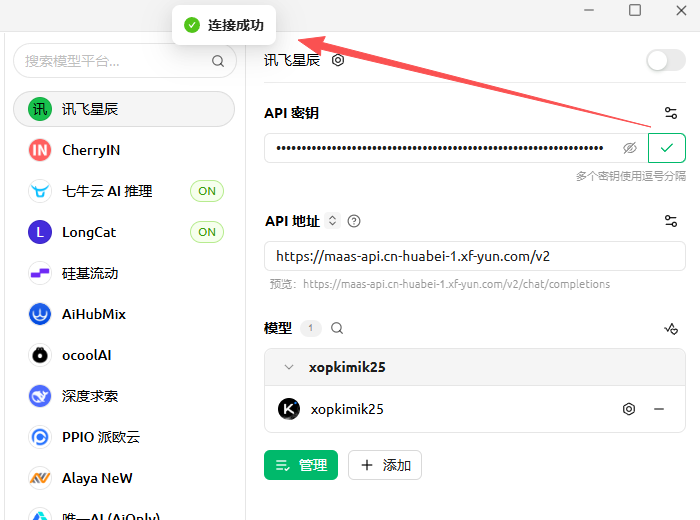Click the 添加 button
The image size is (700, 520).
click(x=385, y=465)
